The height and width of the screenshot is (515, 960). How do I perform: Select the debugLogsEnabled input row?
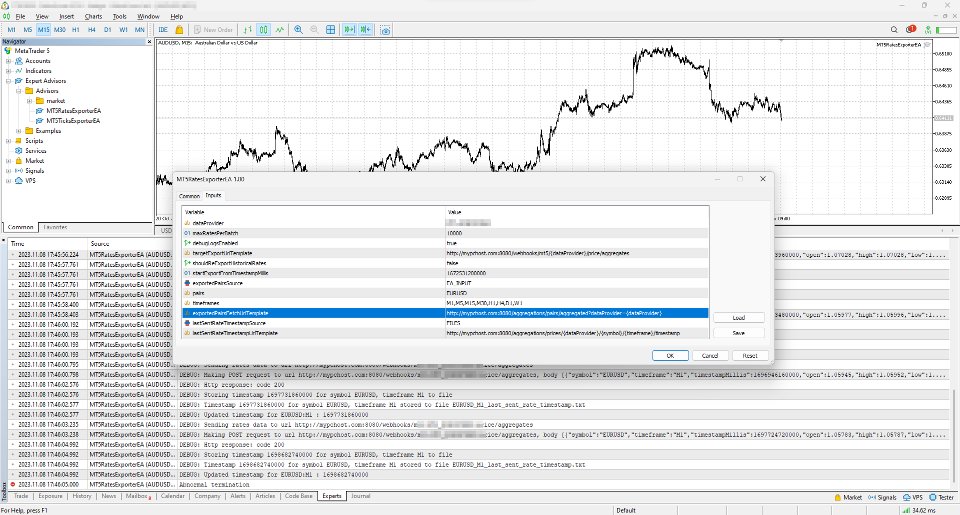(445, 243)
